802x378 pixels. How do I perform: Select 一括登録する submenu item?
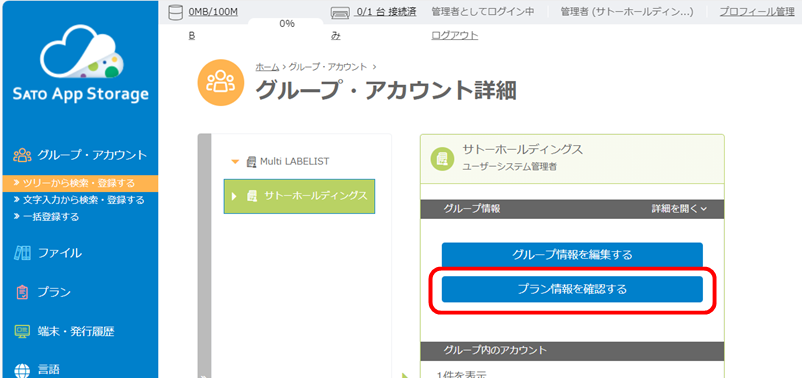tap(47, 217)
